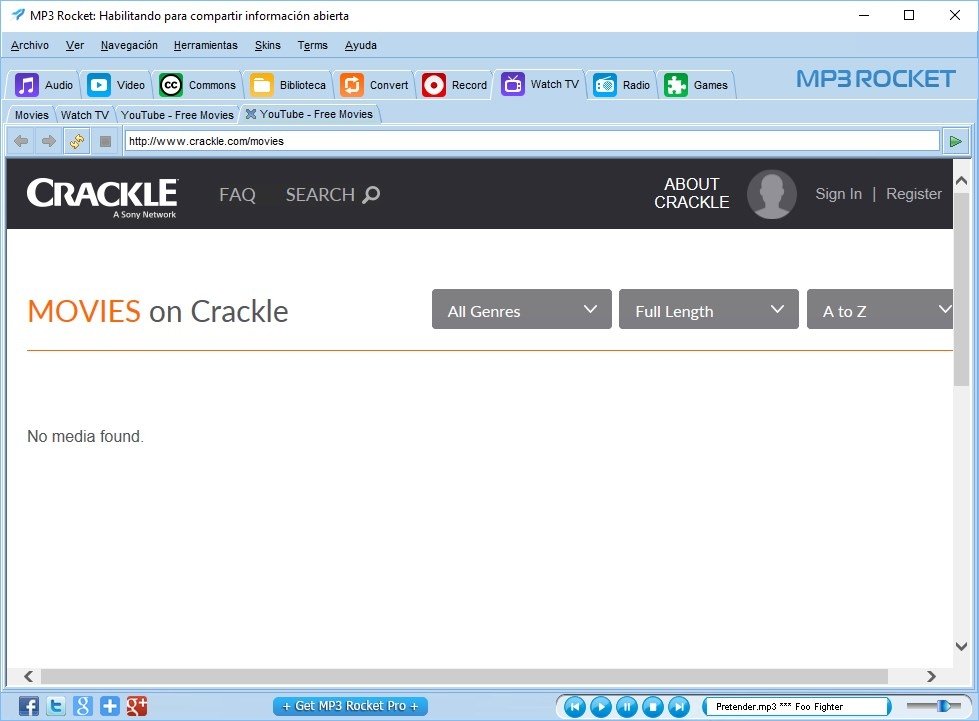Click the No media found text
979x721 pixels.
86,436
